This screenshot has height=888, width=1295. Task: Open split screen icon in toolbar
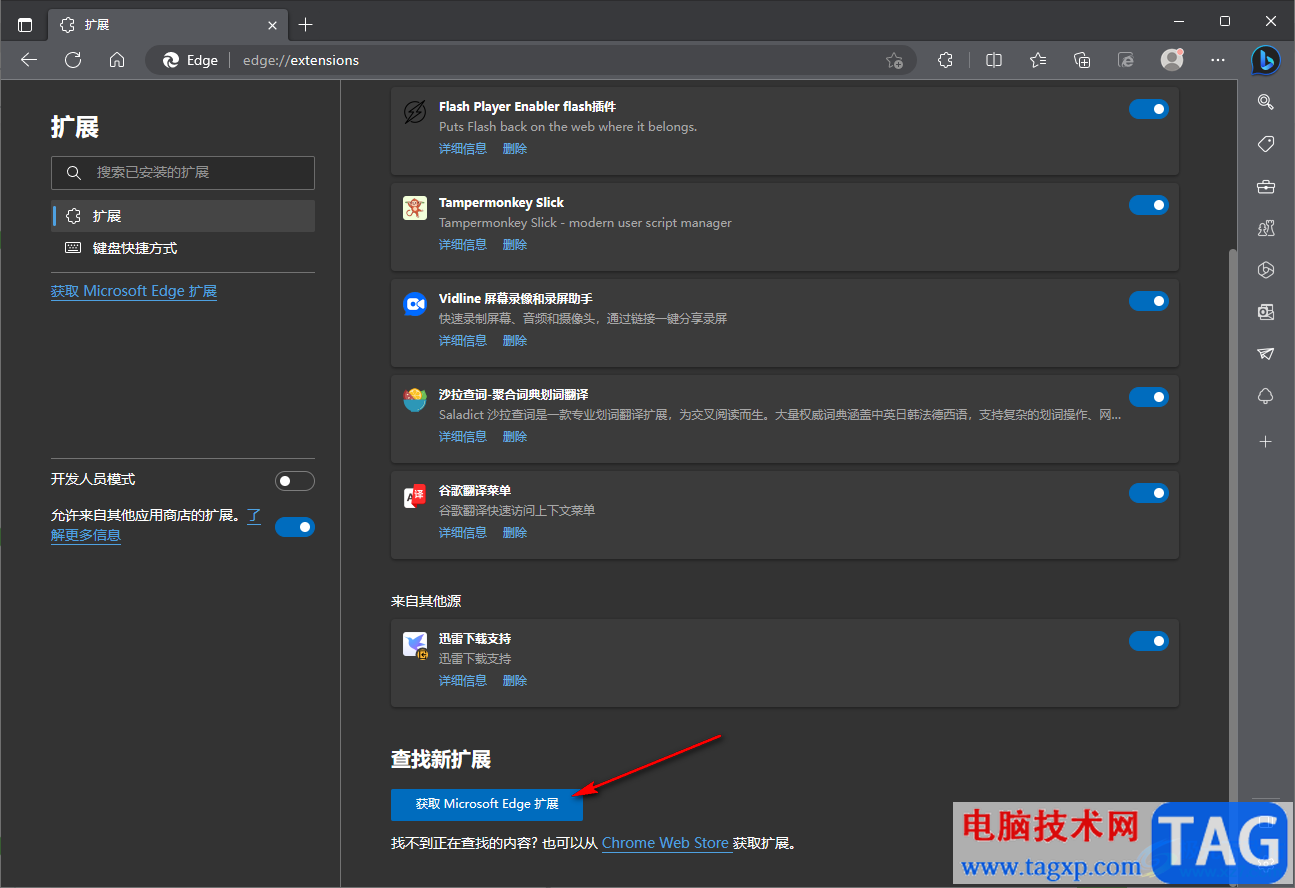click(994, 60)
